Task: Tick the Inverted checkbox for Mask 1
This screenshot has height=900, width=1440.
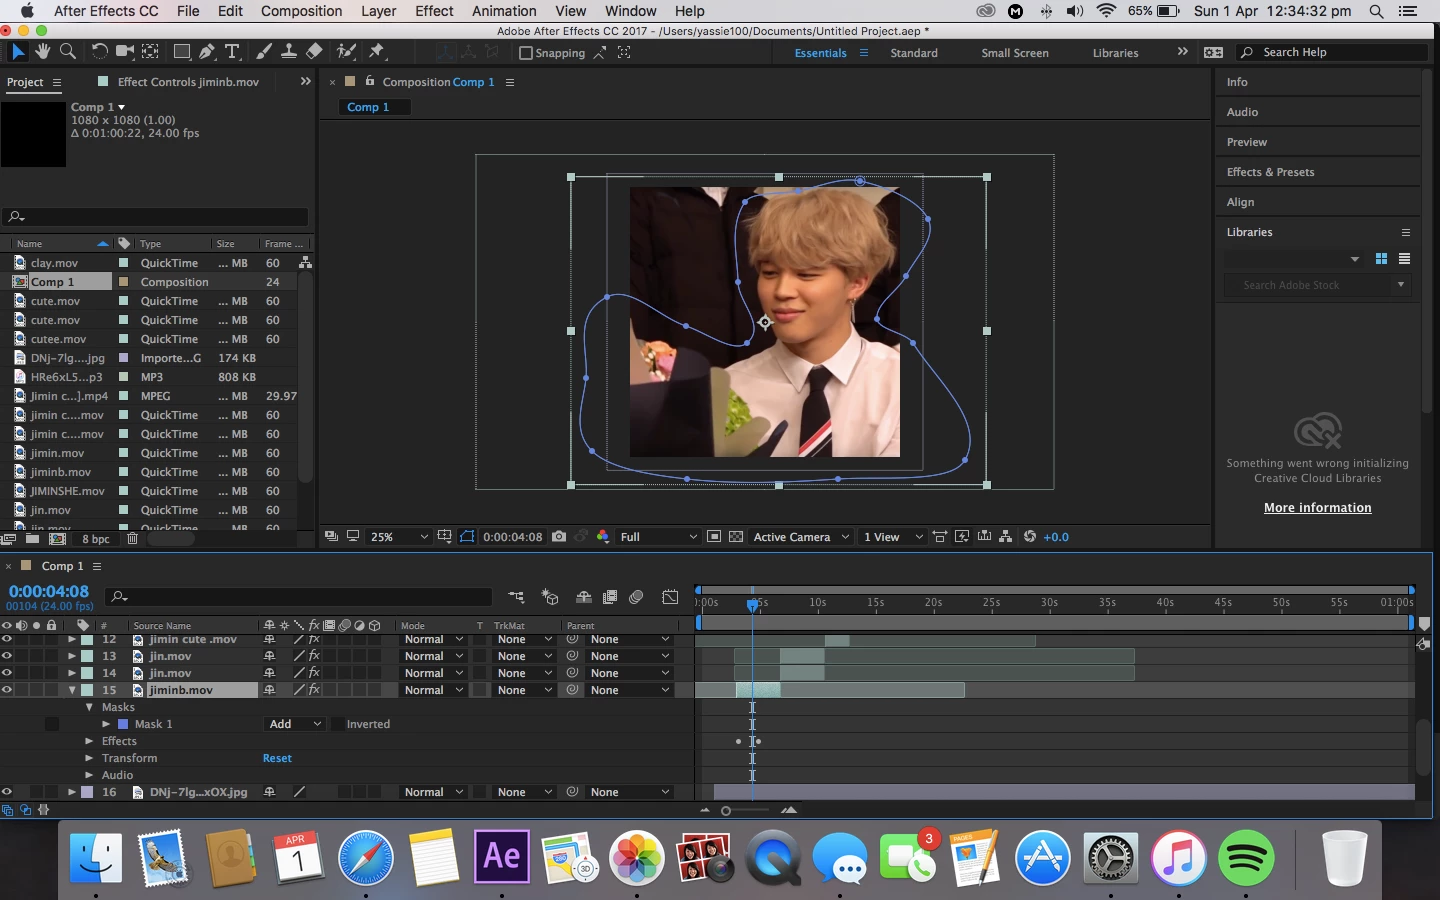Action: 338,724
